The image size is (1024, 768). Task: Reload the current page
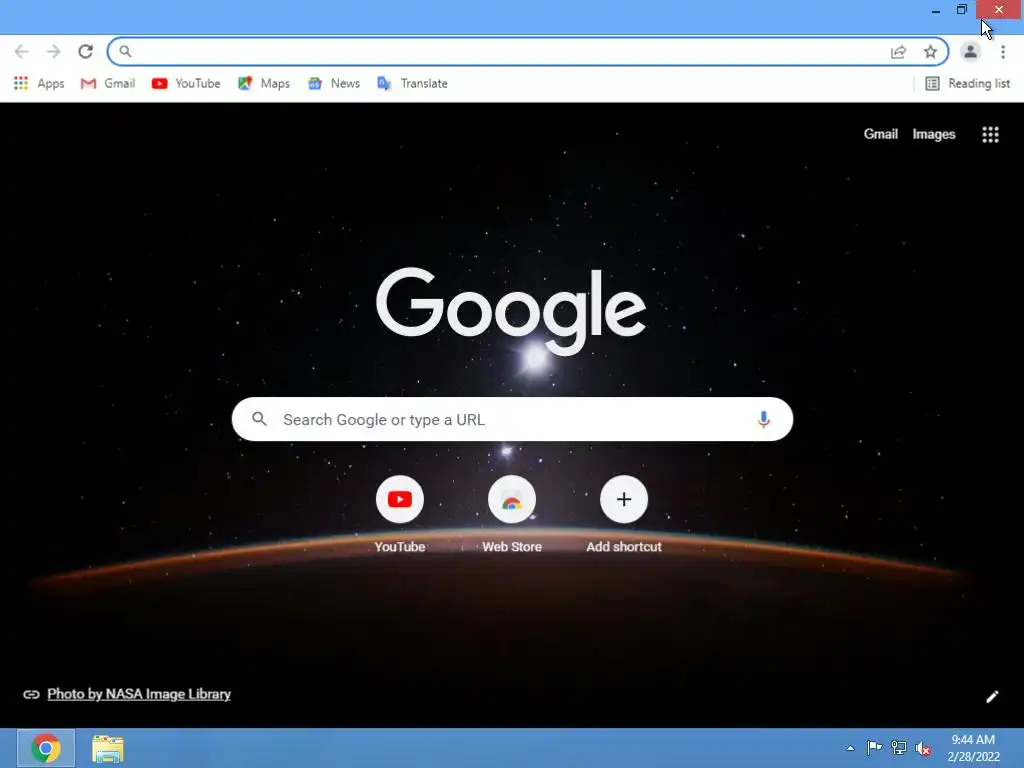point(86,52)
